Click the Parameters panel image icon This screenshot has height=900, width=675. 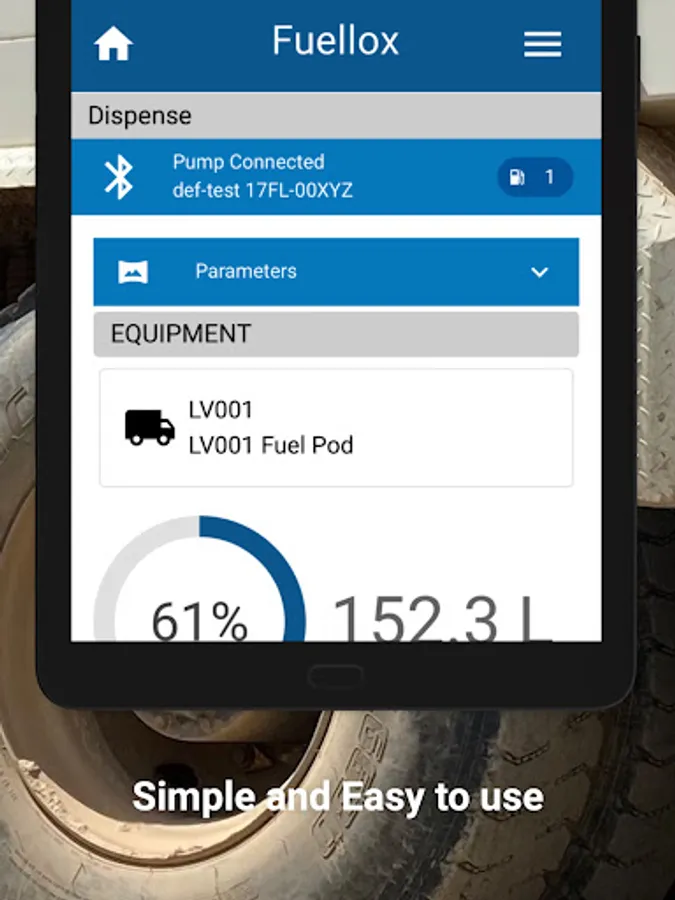[133, 271]
